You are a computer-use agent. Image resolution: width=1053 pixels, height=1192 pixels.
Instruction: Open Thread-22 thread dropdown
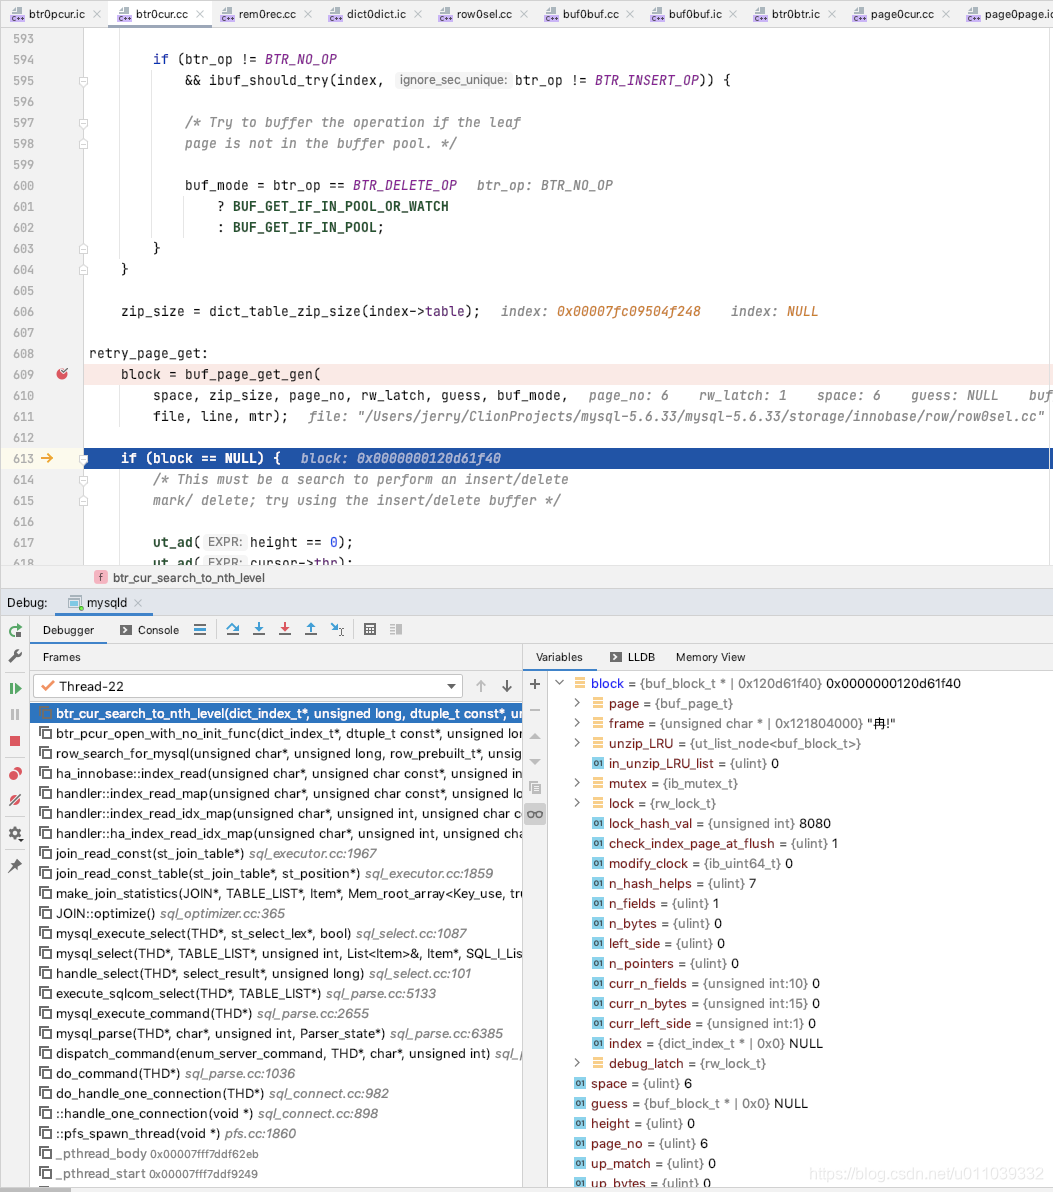point(247,686)
